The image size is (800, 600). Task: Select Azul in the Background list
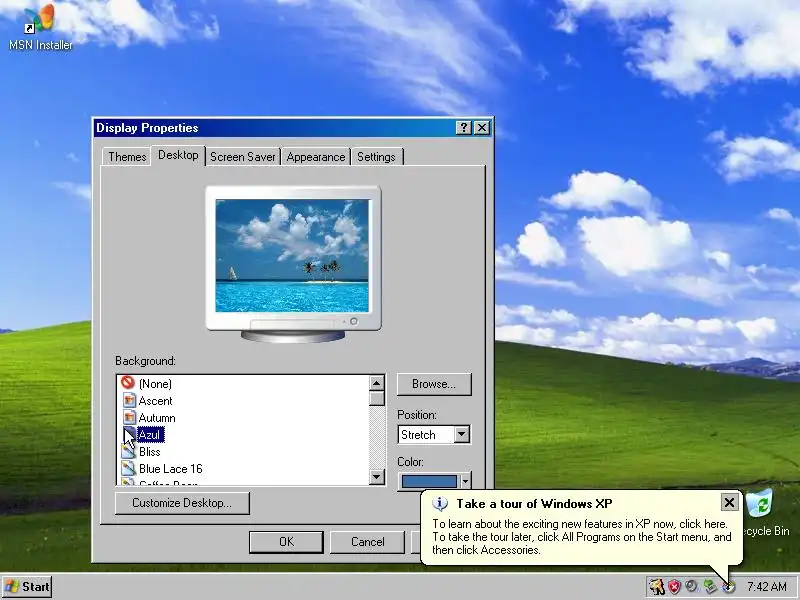pyautogui.click(x=150, y=435)
